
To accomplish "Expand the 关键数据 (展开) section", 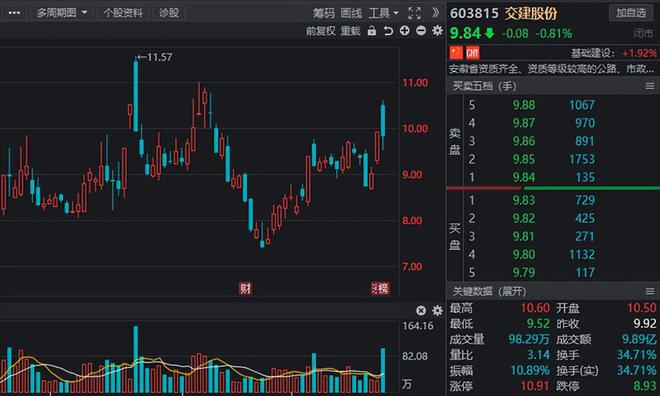I will (x=489, y=291).
